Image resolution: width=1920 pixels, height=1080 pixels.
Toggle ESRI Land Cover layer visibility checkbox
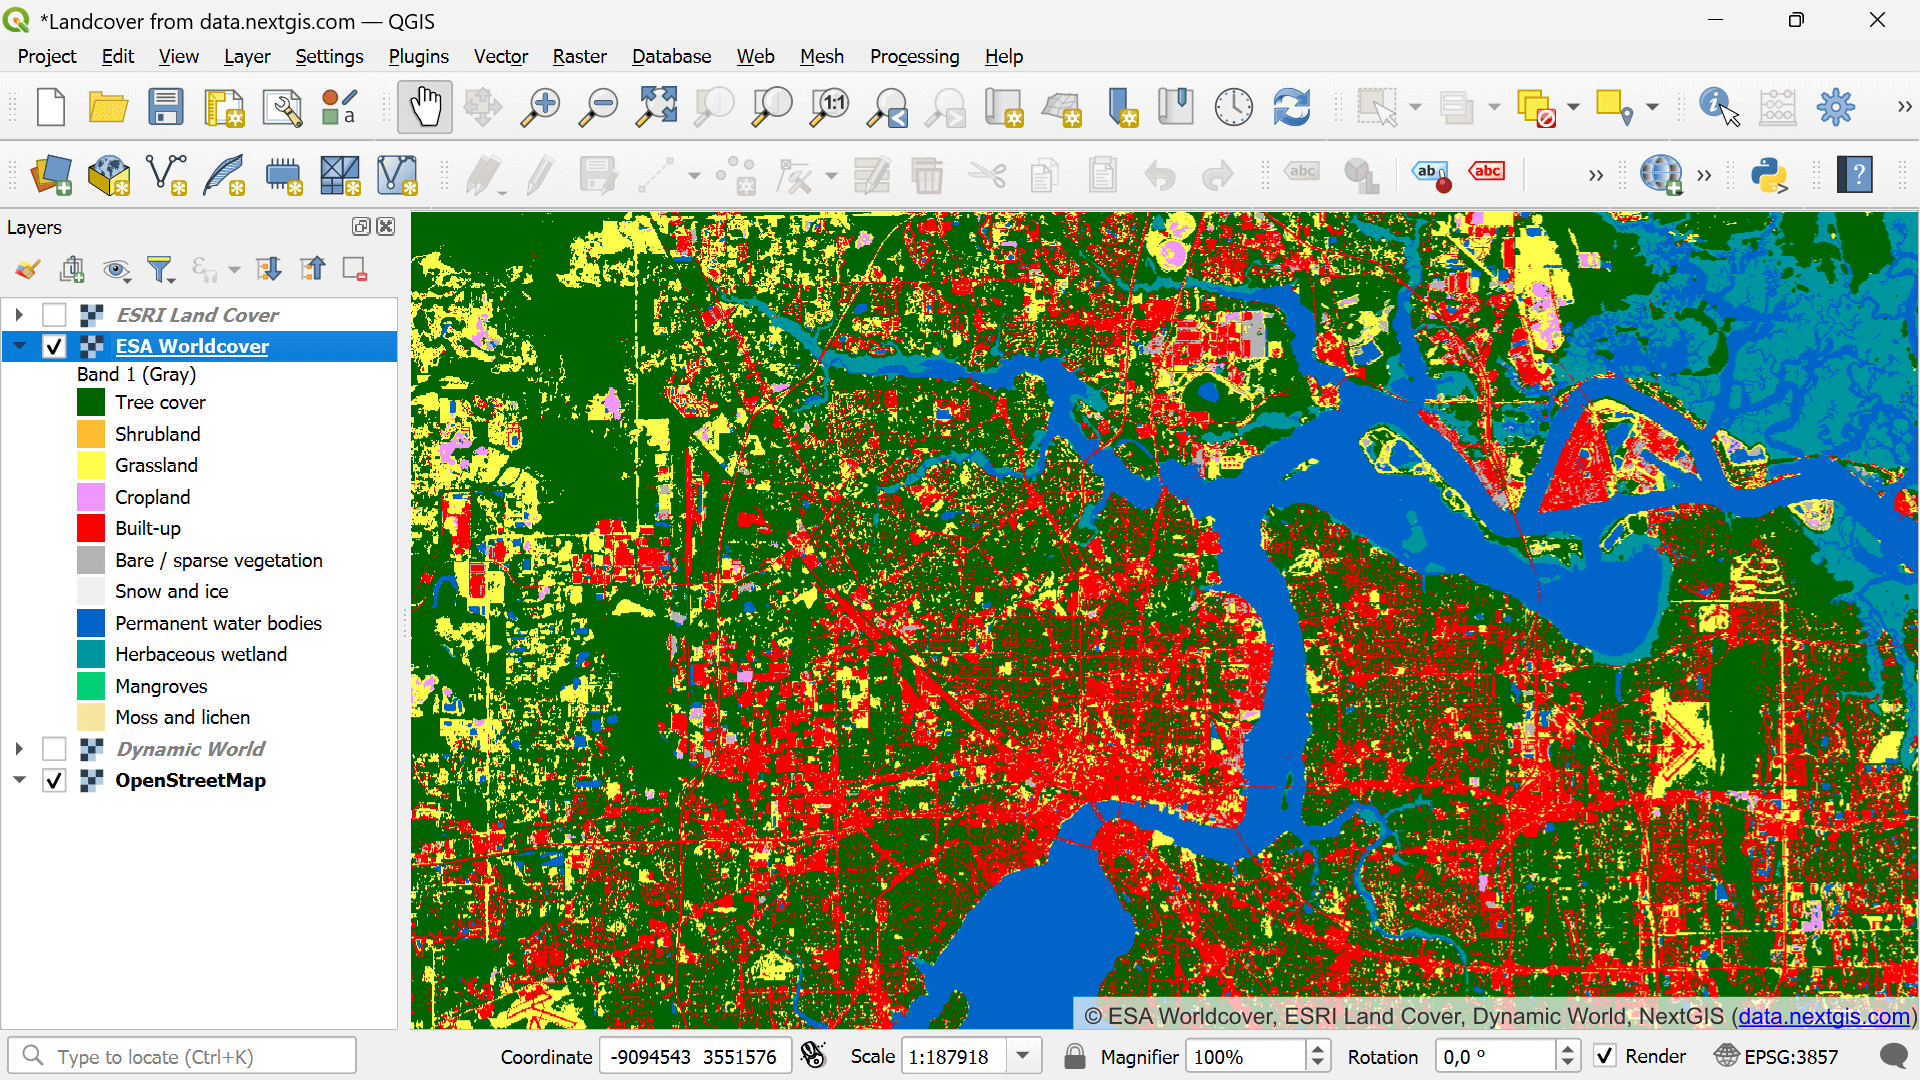pyautogui.click(x=54, y=315)
